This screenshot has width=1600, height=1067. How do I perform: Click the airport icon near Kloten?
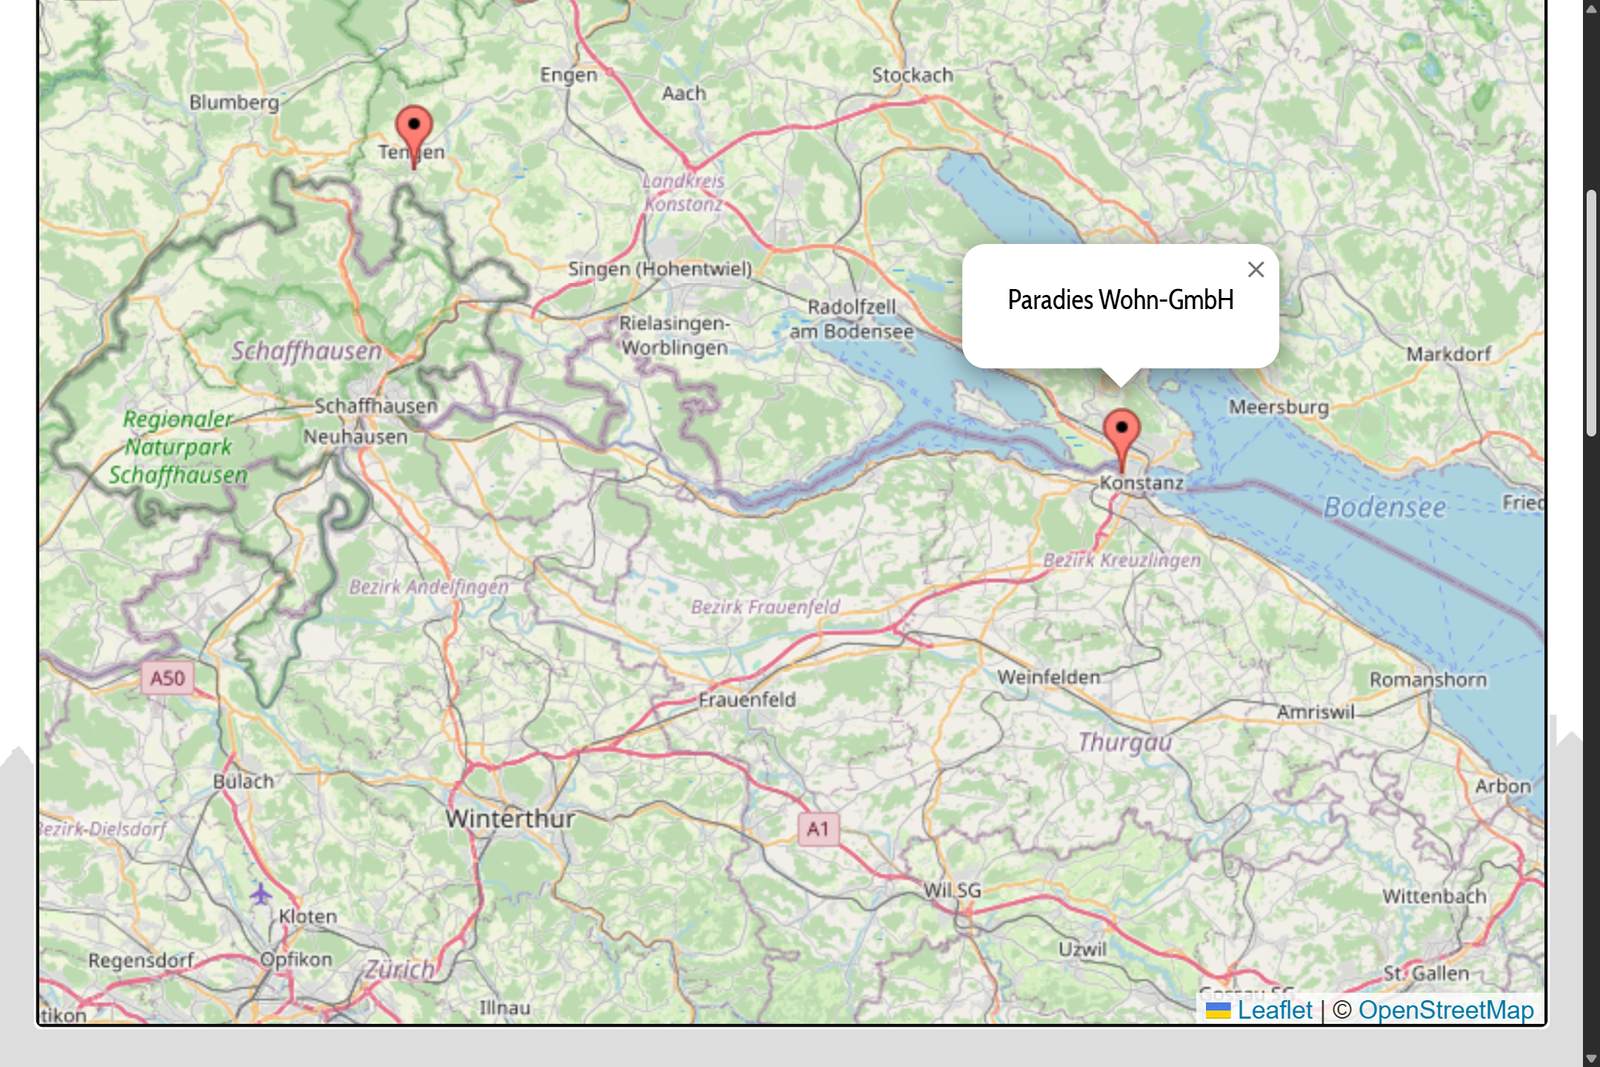pos(261,893)
